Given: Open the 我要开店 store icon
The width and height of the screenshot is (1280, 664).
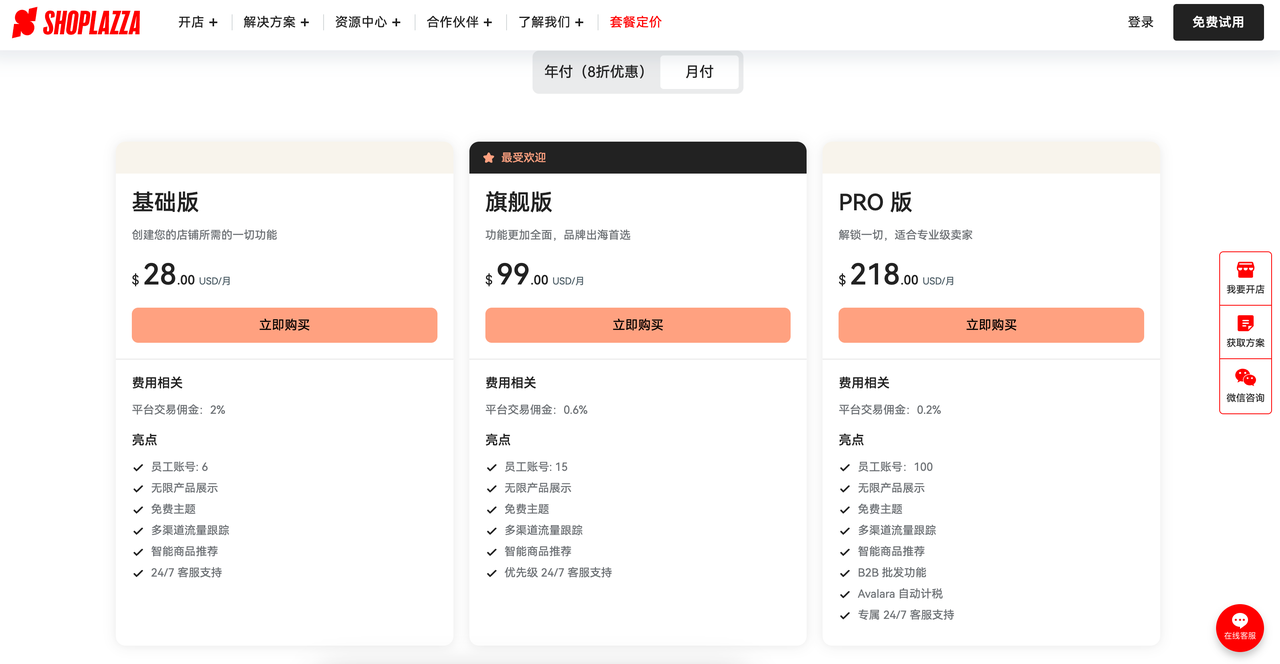Looking at the screenshot, I should coord(1245,270).
